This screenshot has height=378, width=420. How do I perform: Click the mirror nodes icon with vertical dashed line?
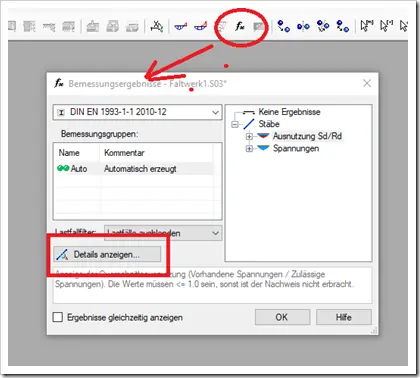303,26
